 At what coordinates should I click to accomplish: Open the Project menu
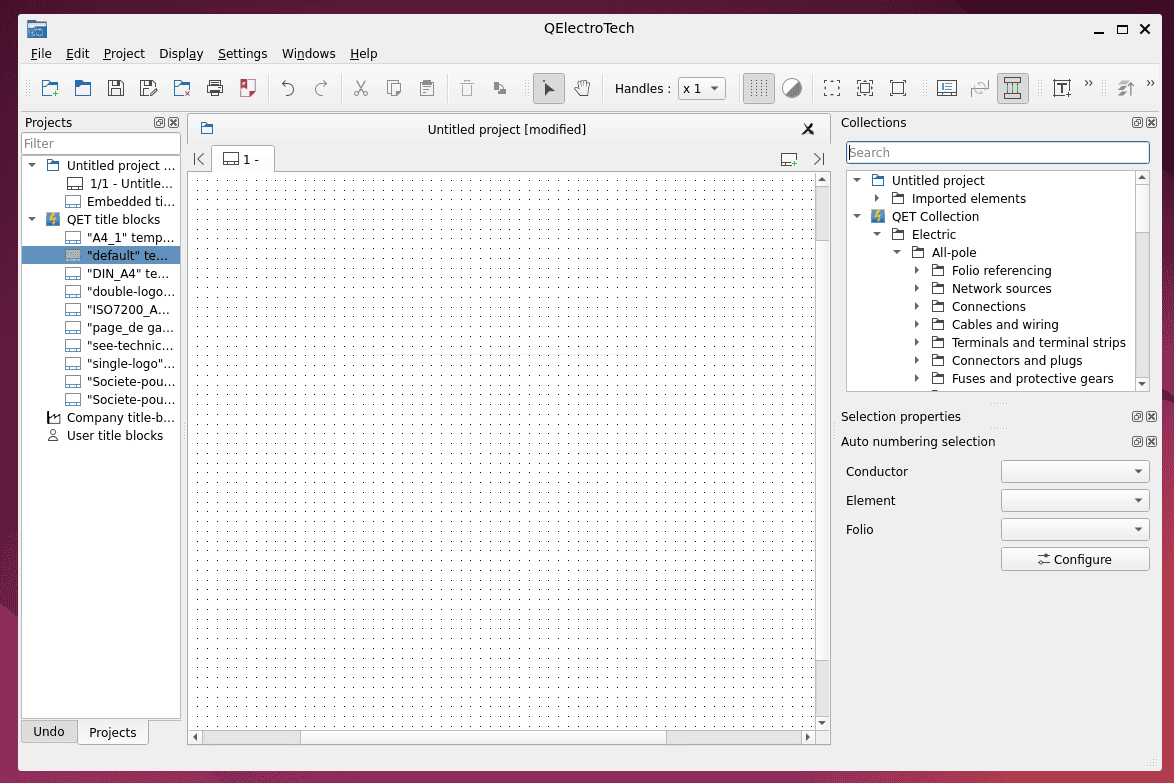[124, 54]
